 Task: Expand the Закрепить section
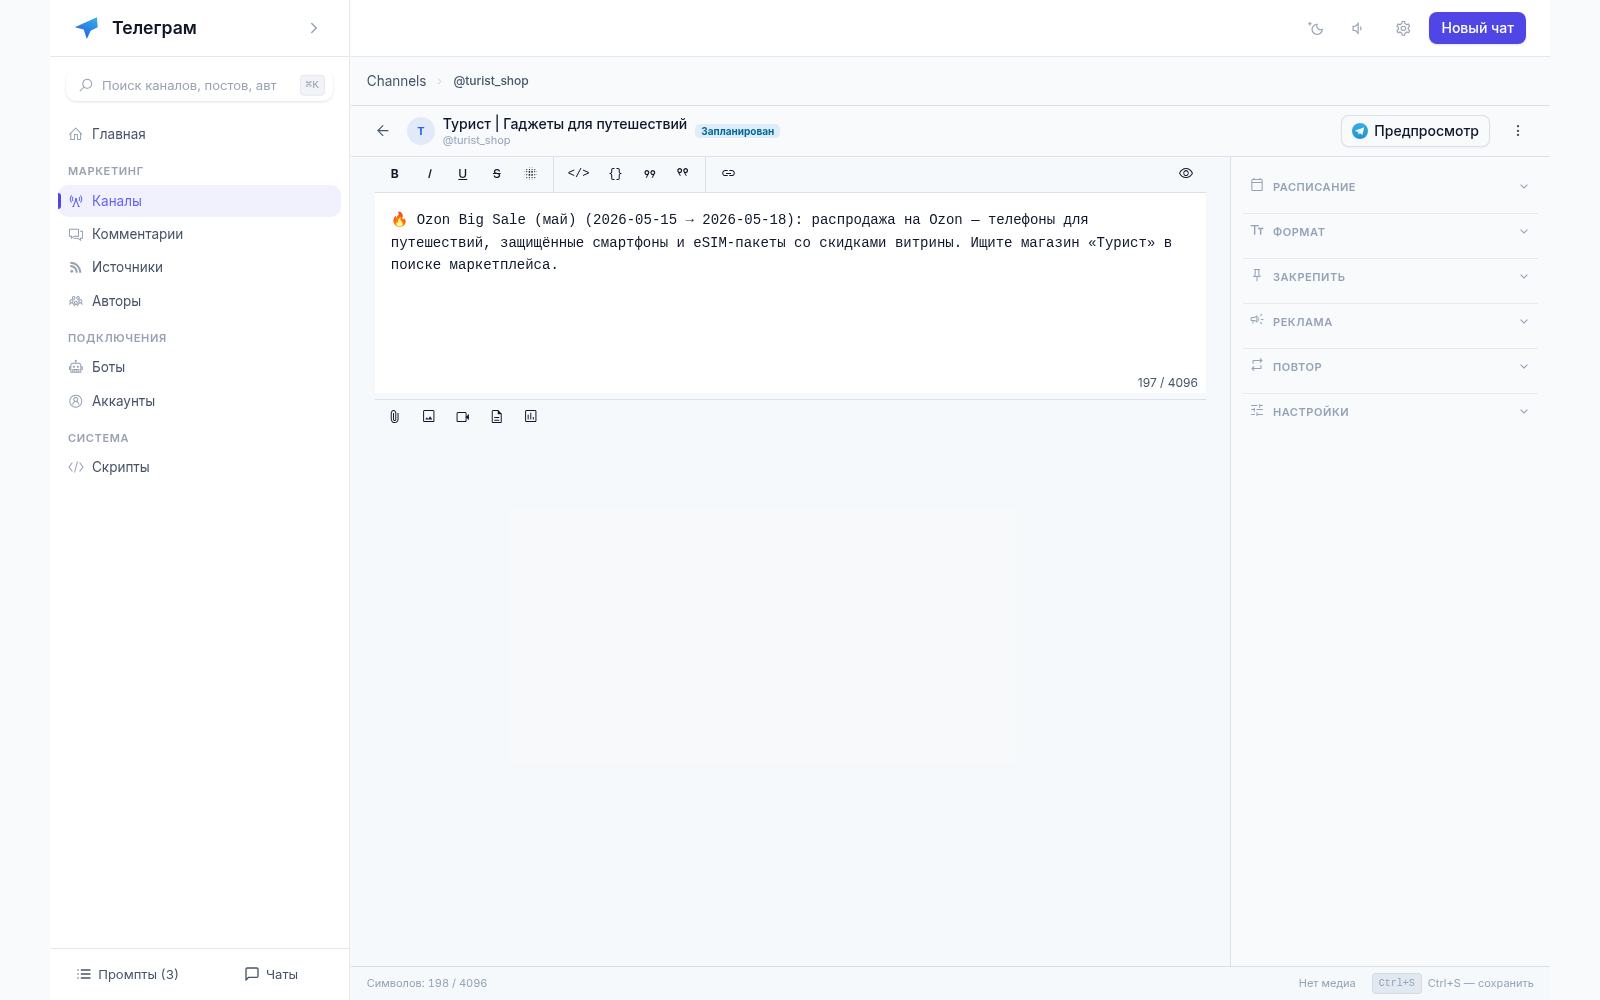click(x=1390, y=277)
